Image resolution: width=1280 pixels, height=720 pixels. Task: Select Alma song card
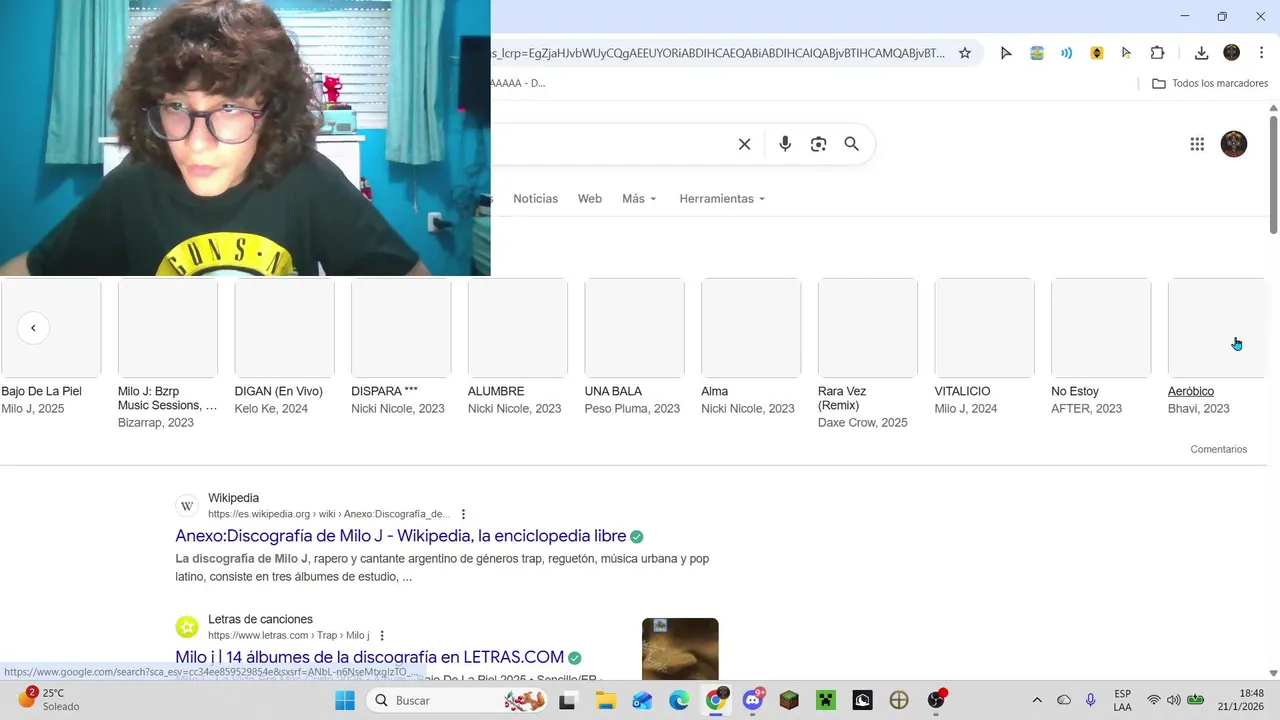pyautogui.click(x=751, y=346)
